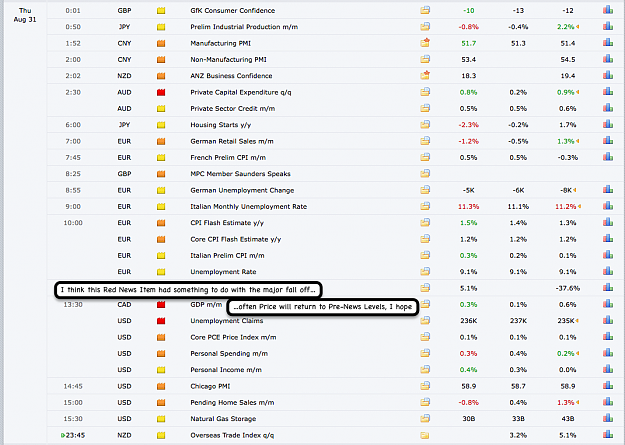Open chart icon for GfK Consumer Confidence

click(x=608, y=10)
